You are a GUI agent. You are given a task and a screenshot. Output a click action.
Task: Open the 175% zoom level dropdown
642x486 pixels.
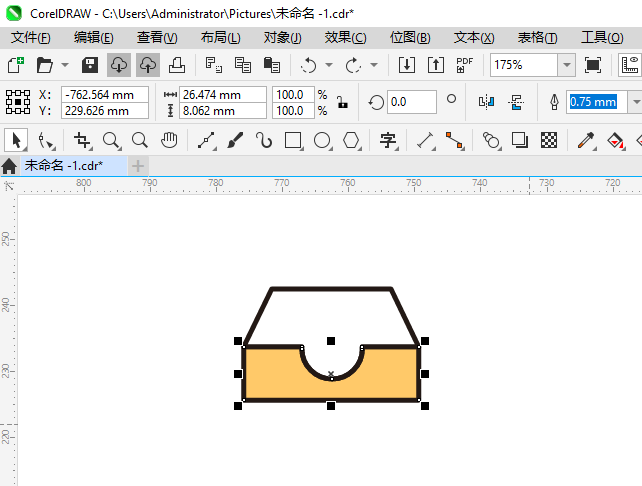567,65
